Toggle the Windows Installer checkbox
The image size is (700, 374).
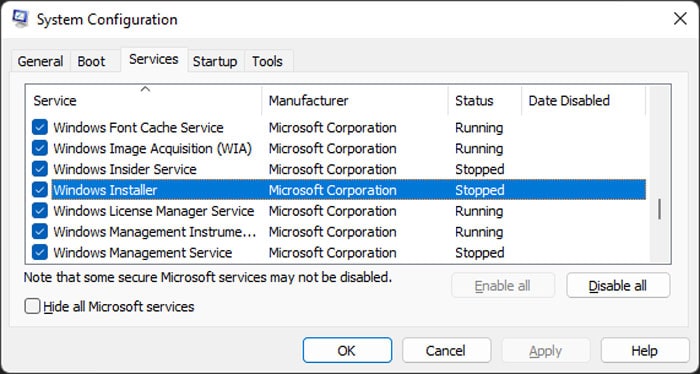coord(40,190)
